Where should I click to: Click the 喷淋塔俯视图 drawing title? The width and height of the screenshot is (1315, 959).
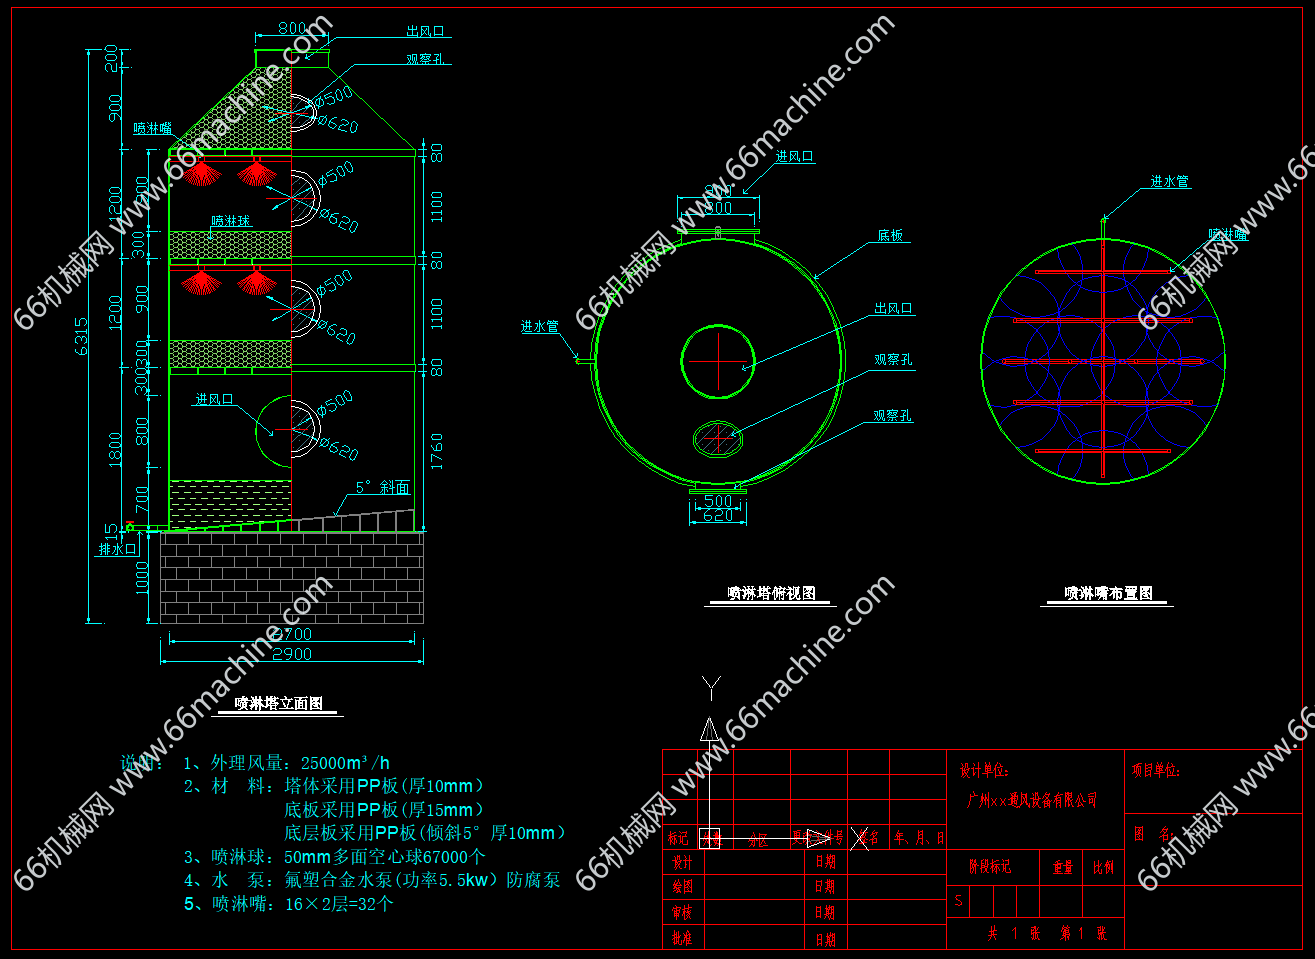(x=771, y=594)
